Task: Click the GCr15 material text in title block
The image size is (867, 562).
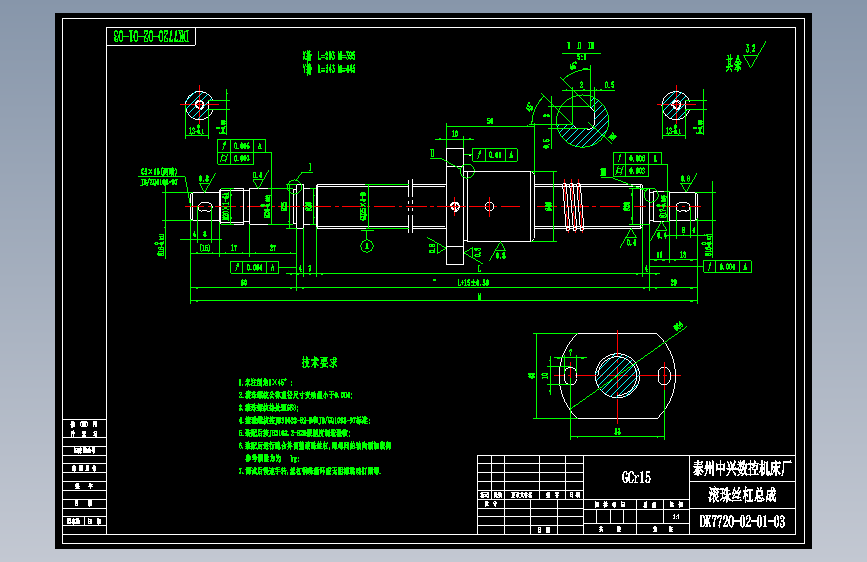Action: pyautogui.click(x=636, y=477)
